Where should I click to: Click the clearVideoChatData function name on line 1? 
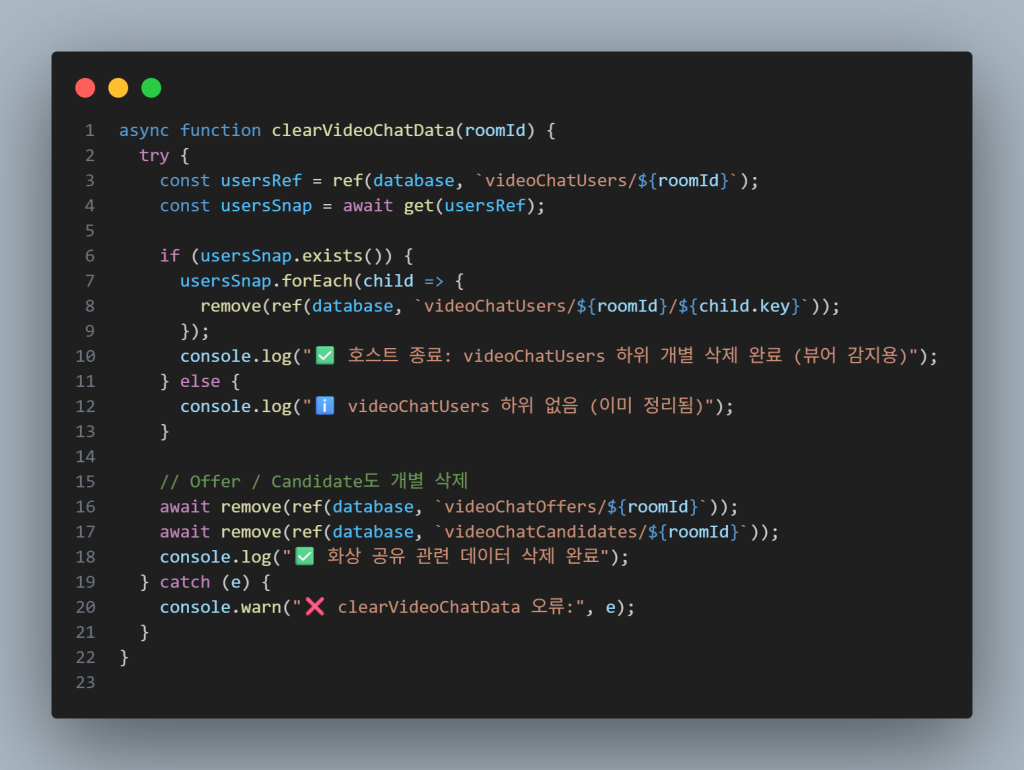pyautogui.click(x=362, y=131)
